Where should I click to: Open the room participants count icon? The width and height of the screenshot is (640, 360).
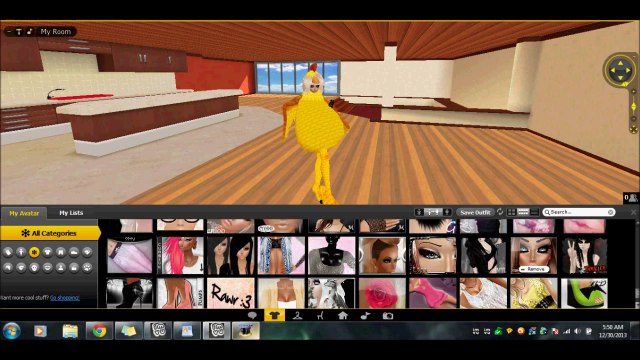pyautogui.click(x=631, y=198)
